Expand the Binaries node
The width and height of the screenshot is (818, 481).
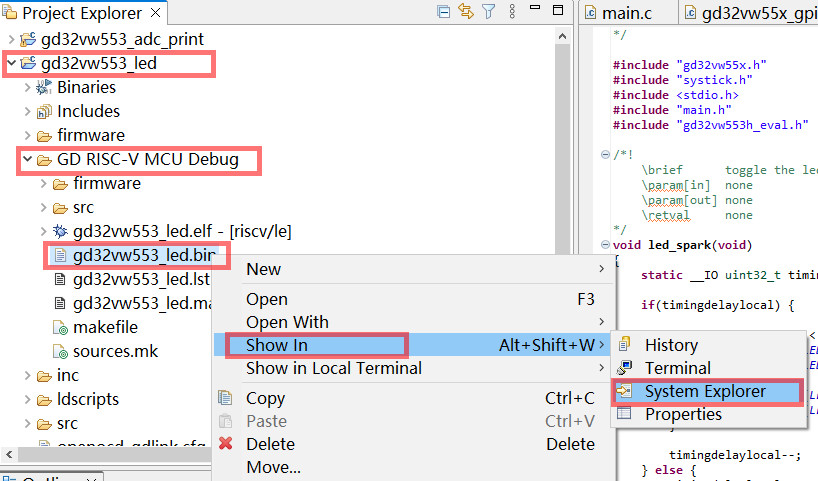(x=27, y=87)
